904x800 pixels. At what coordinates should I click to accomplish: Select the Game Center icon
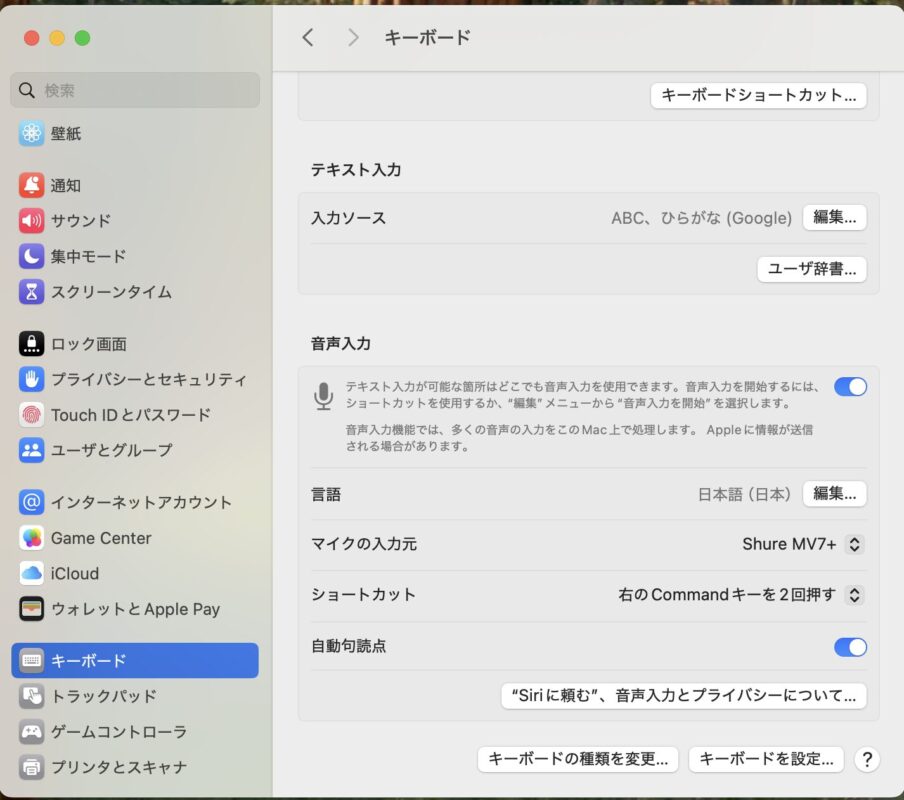coord(32,538)
